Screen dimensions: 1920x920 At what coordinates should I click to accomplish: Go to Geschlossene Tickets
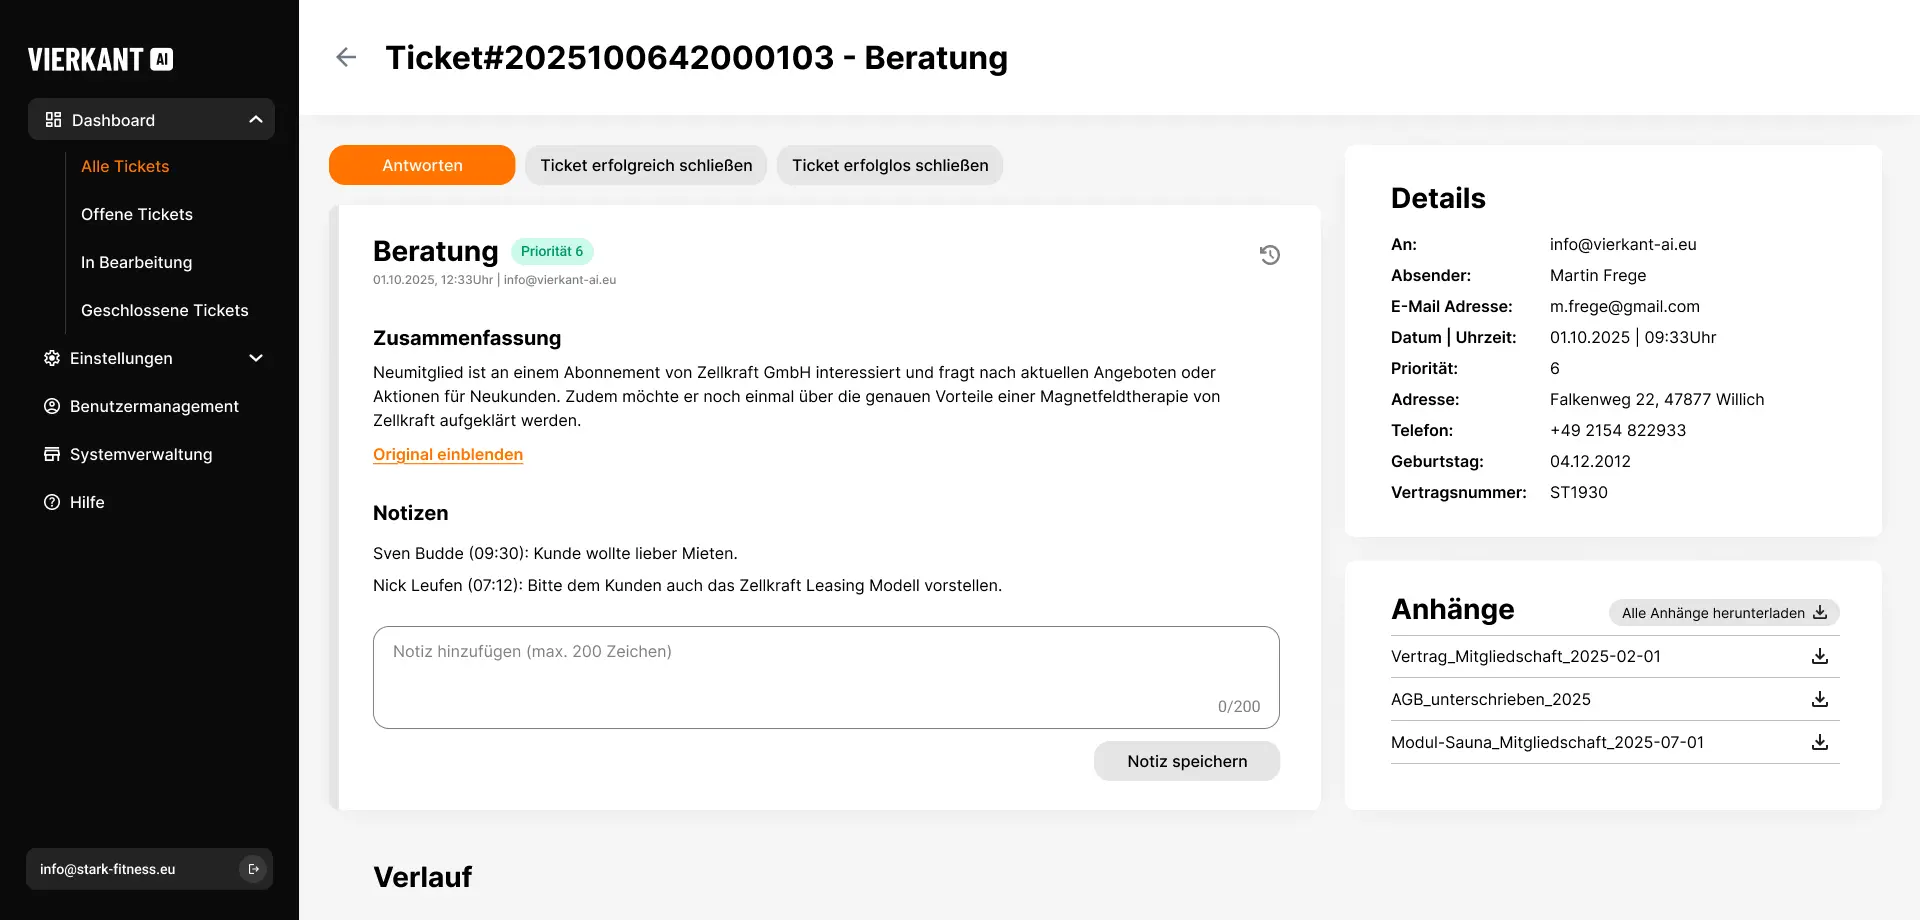pyautogui.click(x=165, y=310)
